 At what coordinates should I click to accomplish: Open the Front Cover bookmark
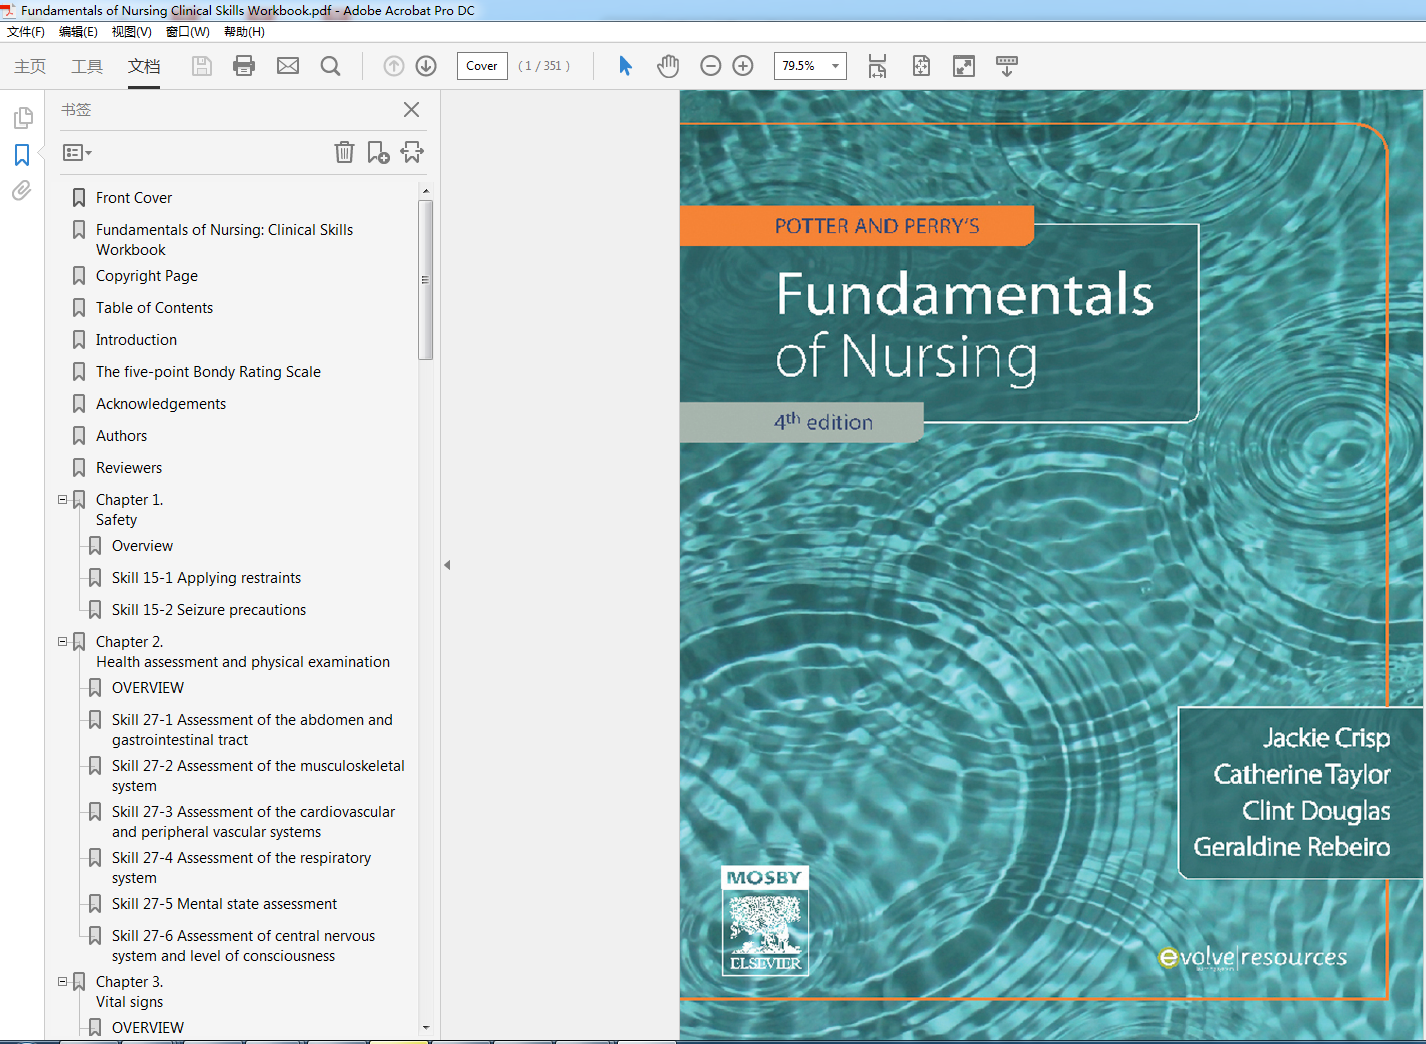134,198
